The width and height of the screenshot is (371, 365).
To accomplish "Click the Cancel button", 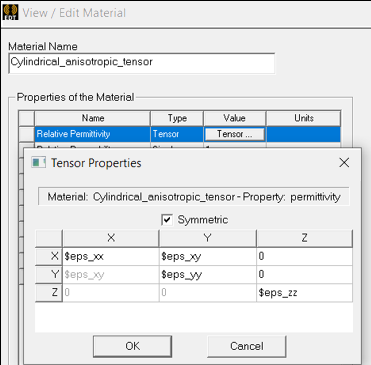I will coord(247,346).
